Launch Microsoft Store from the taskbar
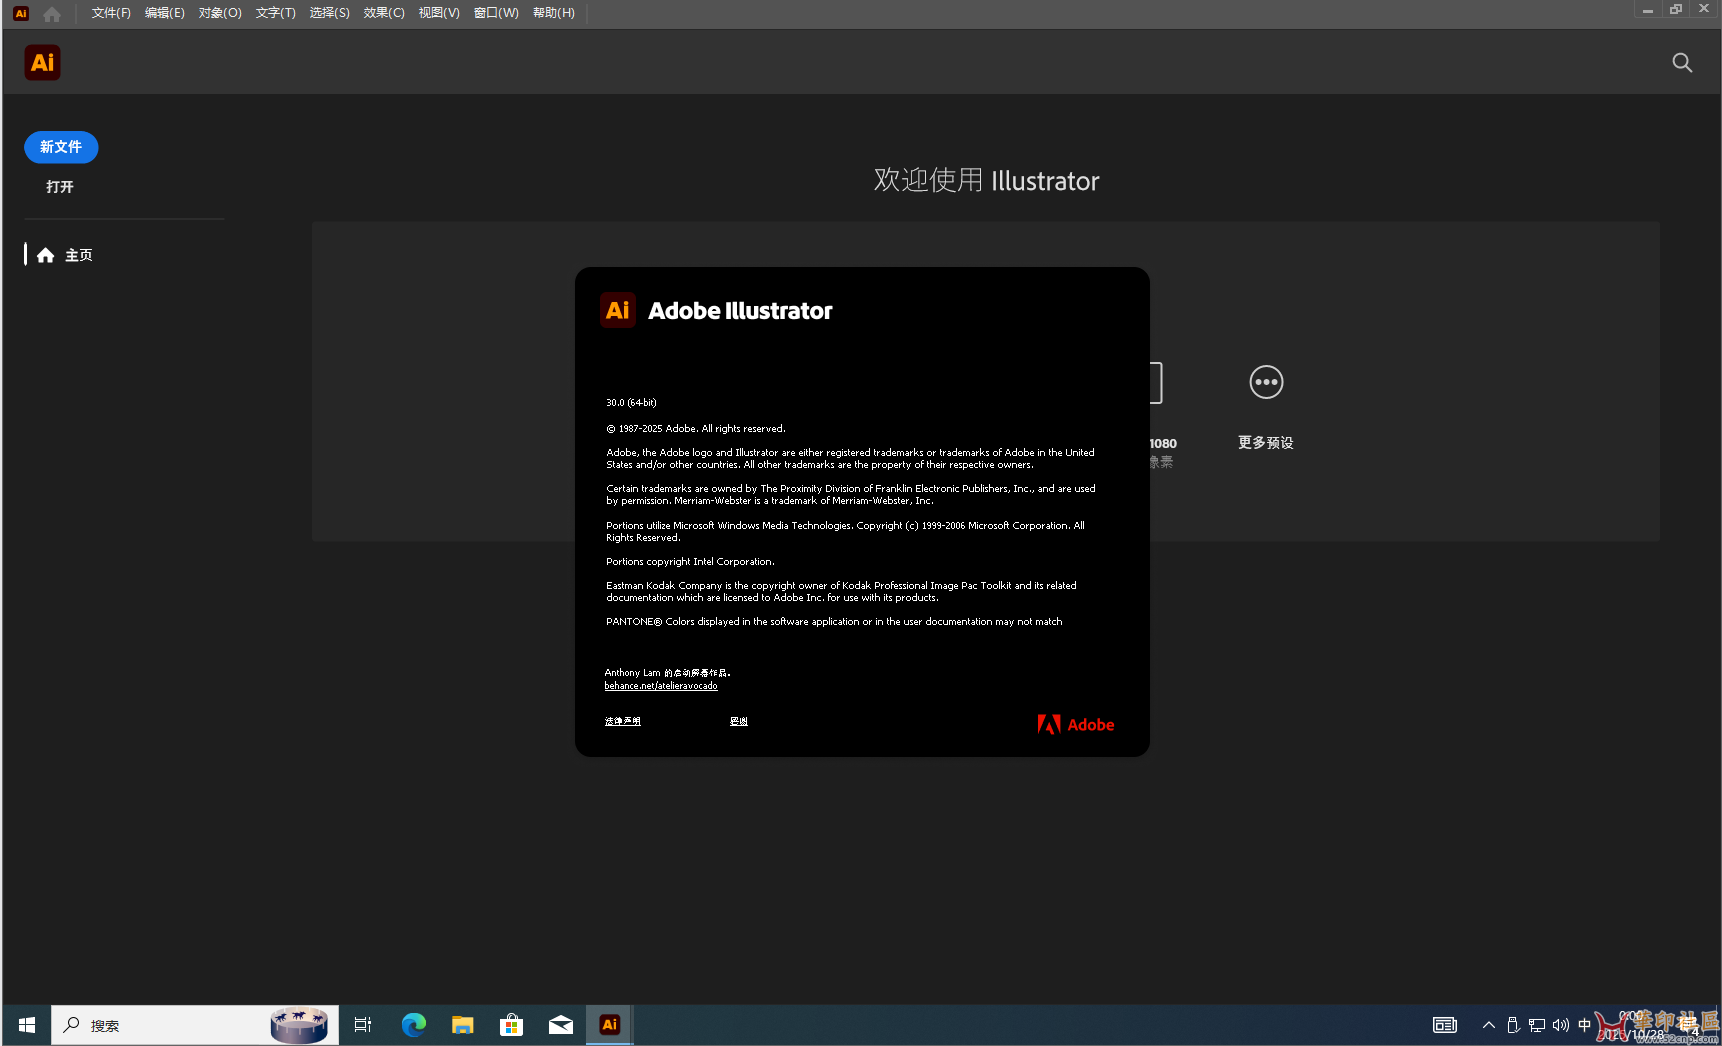1722x1046 pixels. [x=511, y=1025]
